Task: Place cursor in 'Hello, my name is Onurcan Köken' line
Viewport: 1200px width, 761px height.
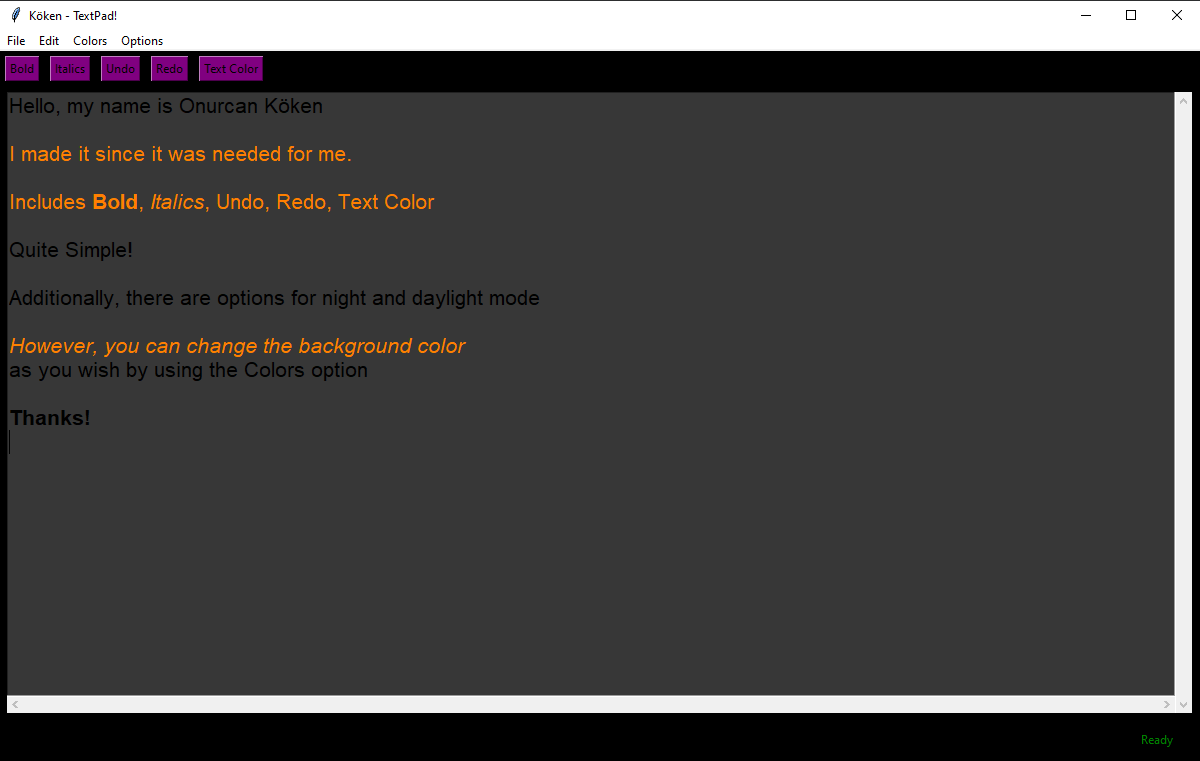Action: tap(166, 106)
